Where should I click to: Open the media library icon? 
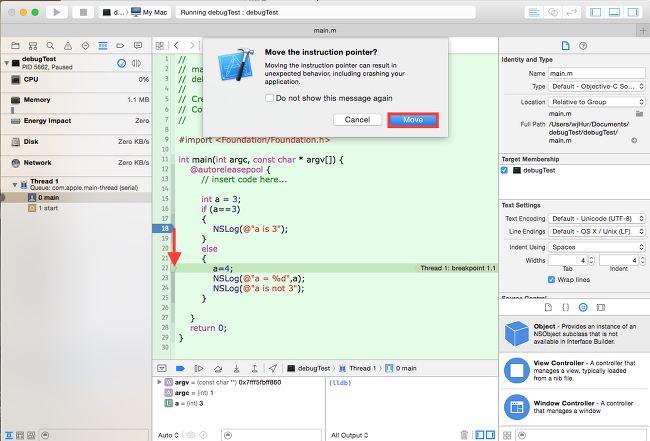(601, 307)
